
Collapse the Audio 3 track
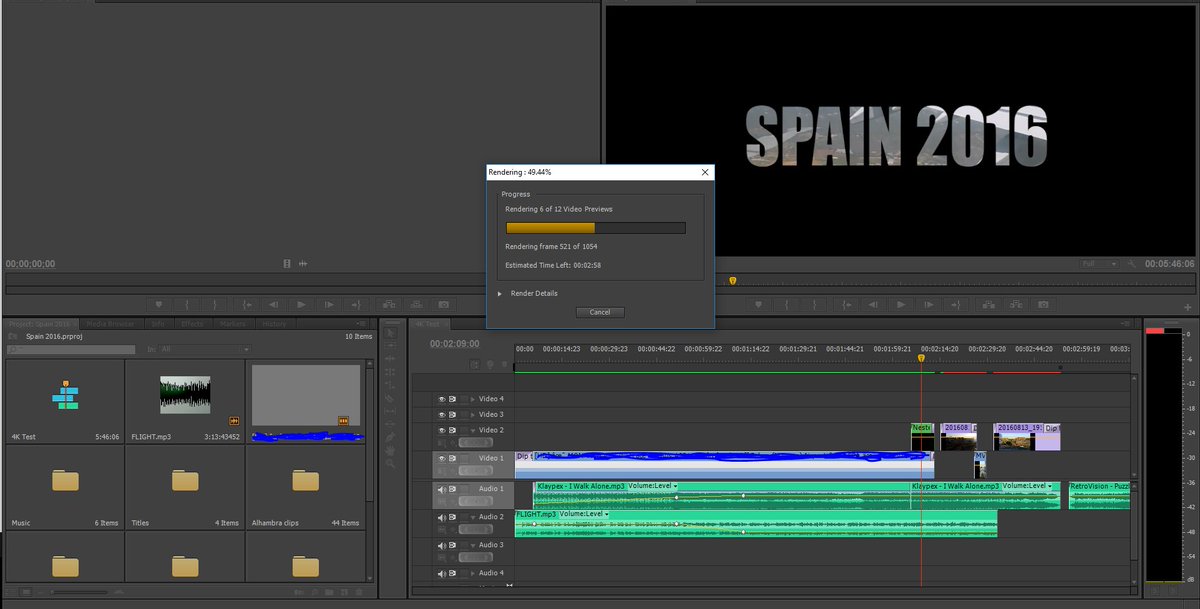pyautogui.click(x=473, y=545)
